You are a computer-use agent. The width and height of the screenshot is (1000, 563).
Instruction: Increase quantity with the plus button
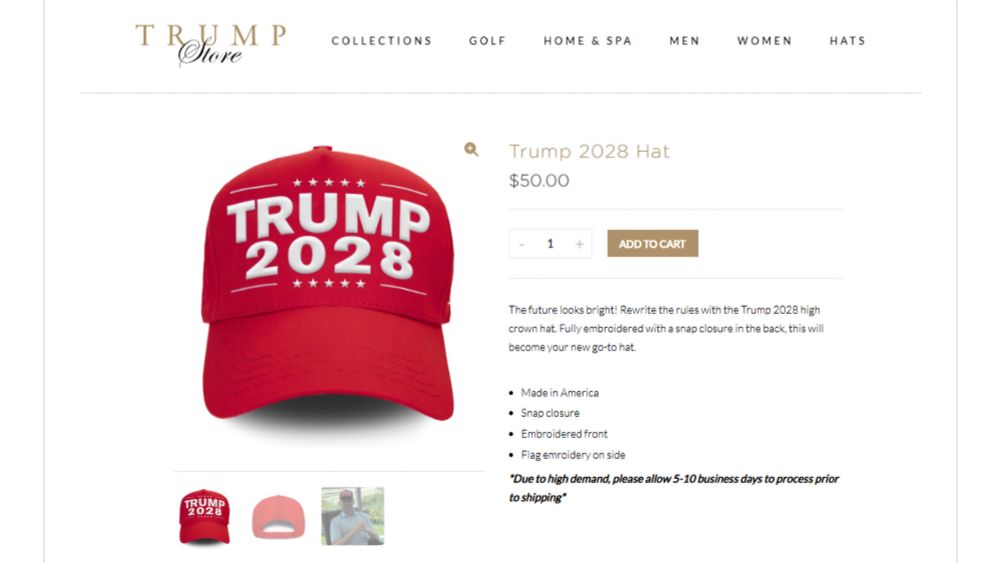point(579,244)
